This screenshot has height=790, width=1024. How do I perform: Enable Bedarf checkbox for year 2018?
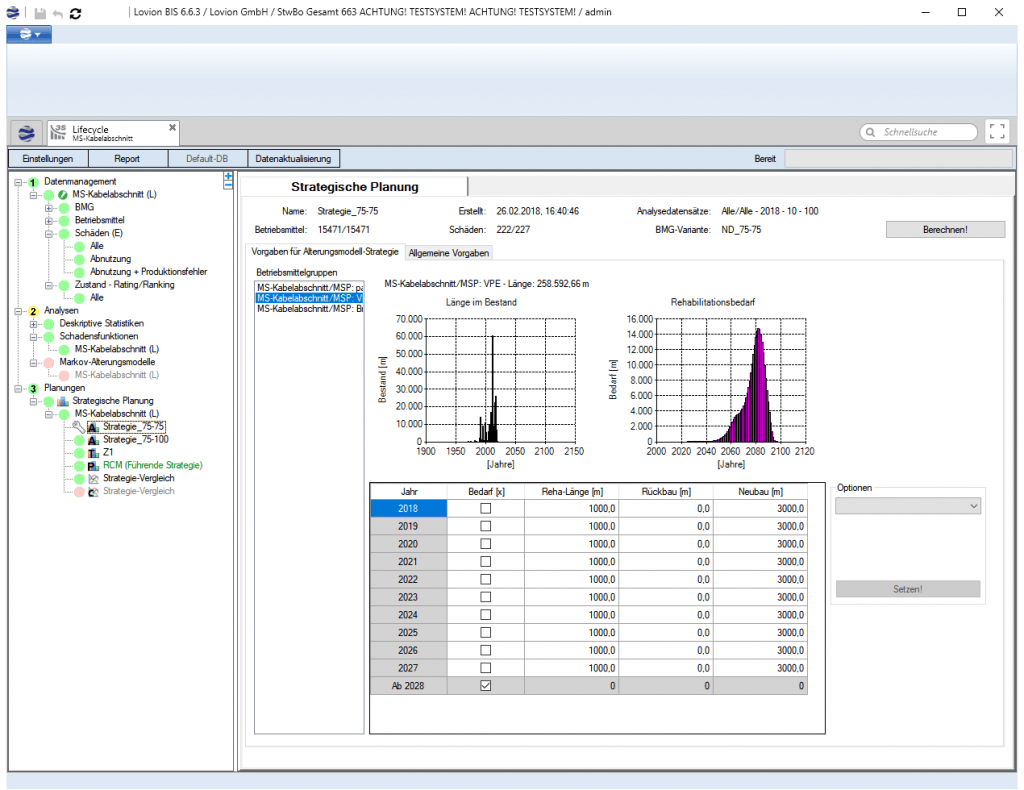tap(486, 509)
